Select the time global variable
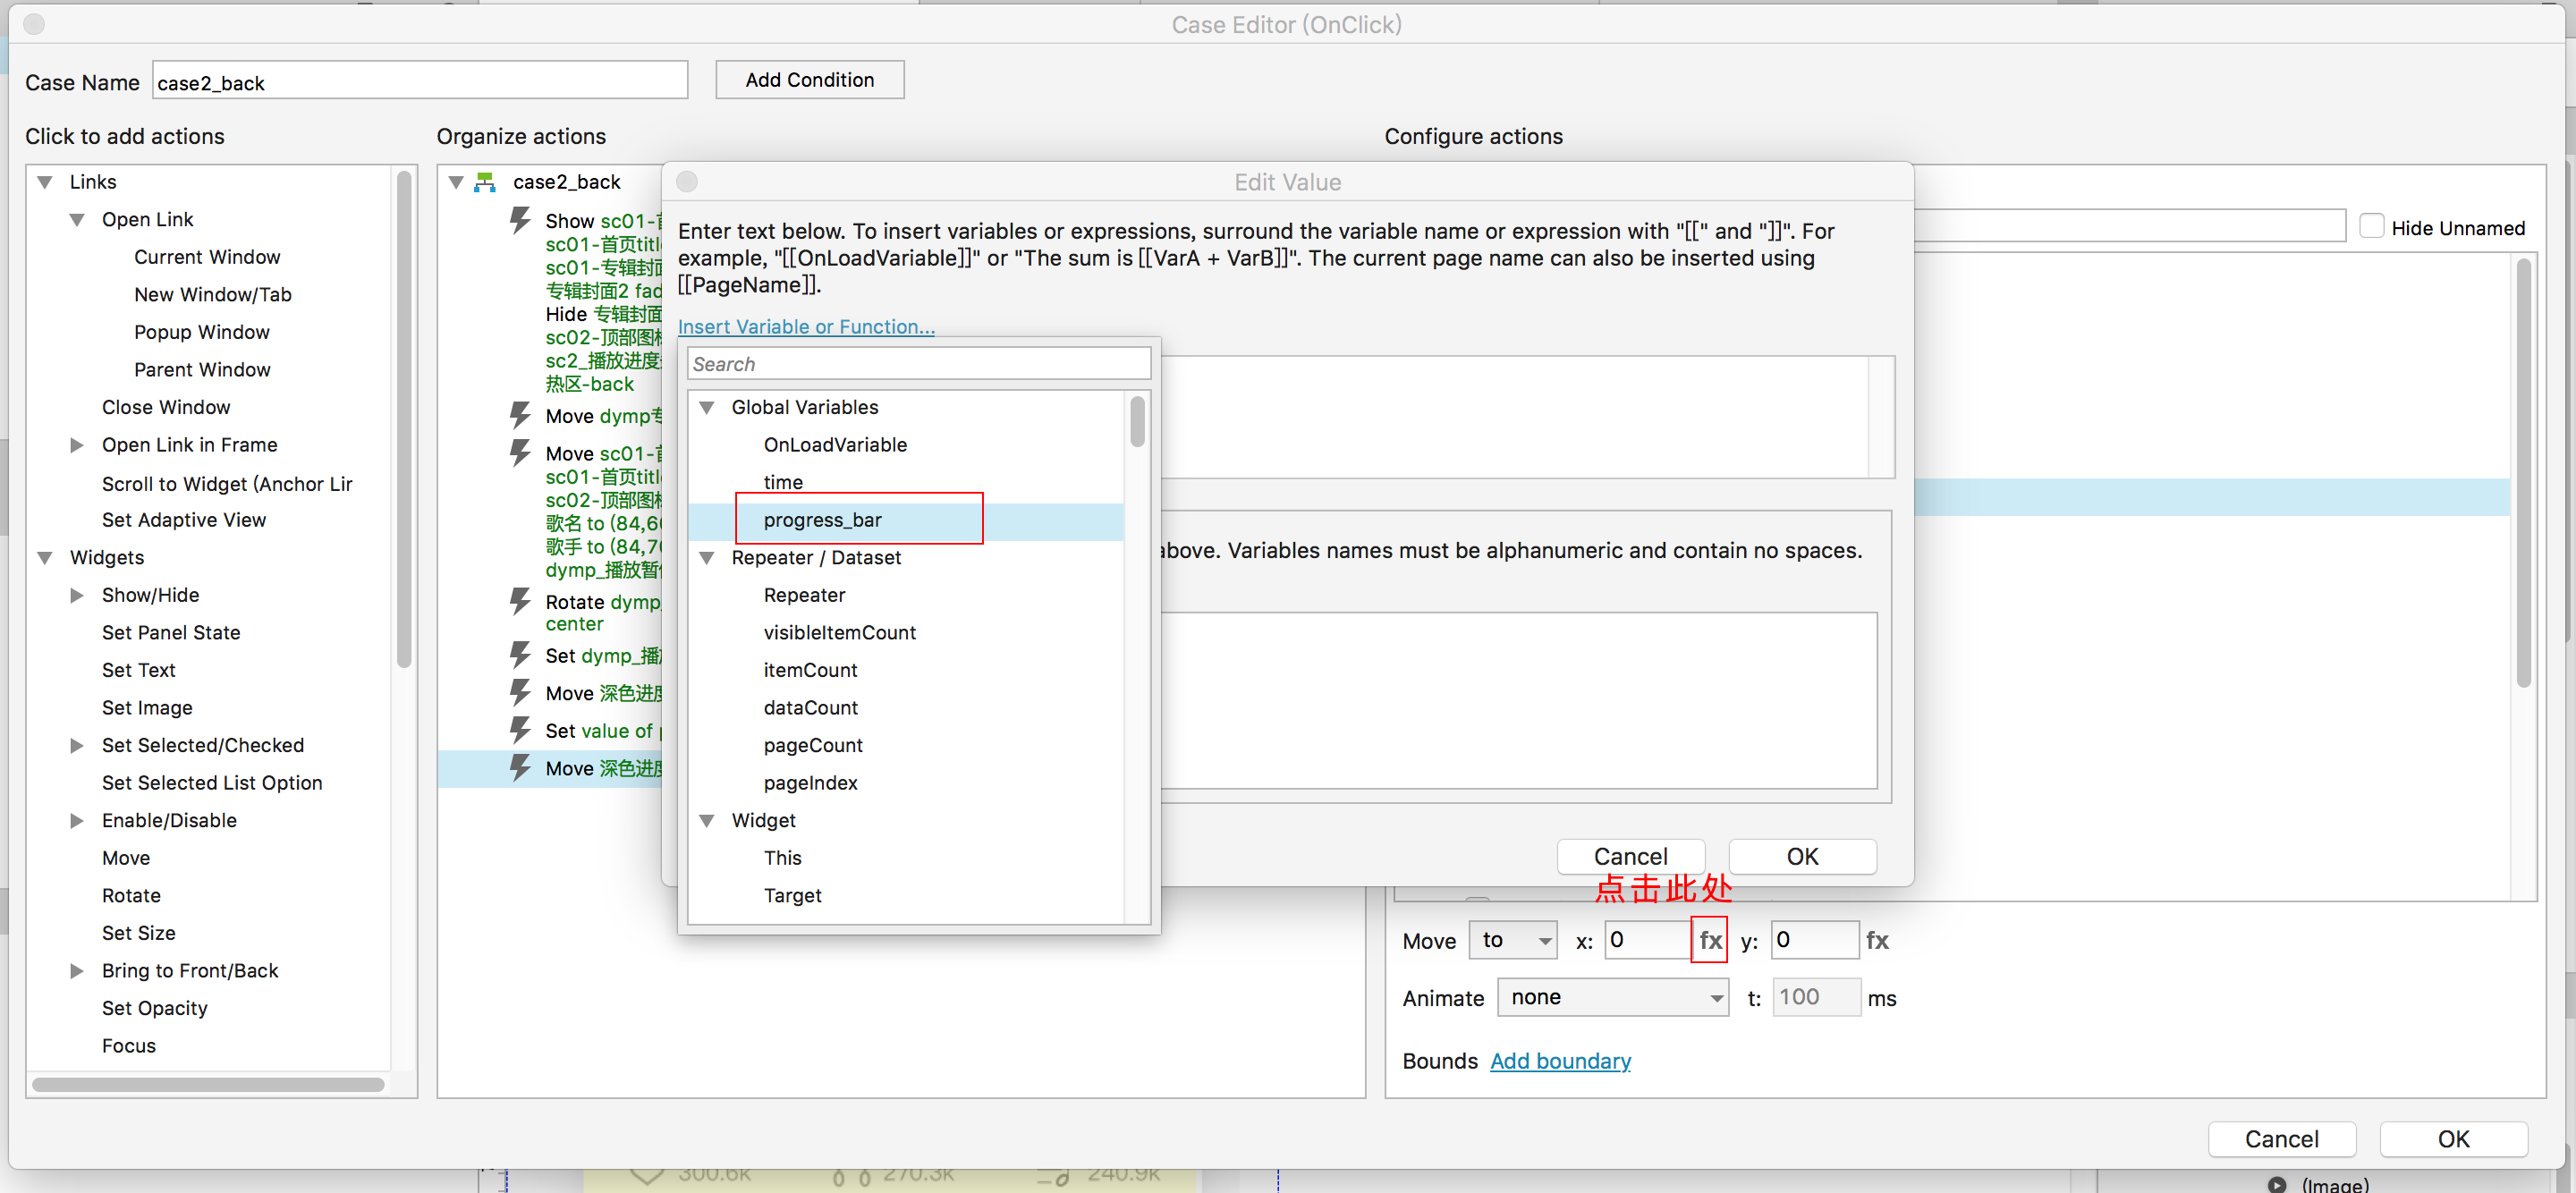Image resolution: width=2576 pixels, height=1193 pixels. (783, 482)
